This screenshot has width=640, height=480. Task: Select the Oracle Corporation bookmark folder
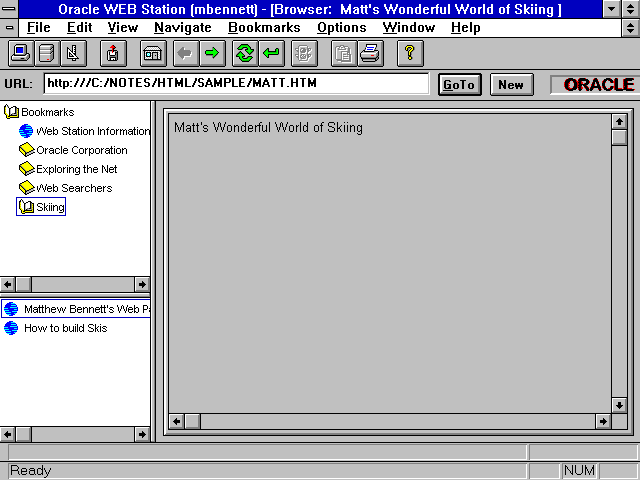coord(81,150)
